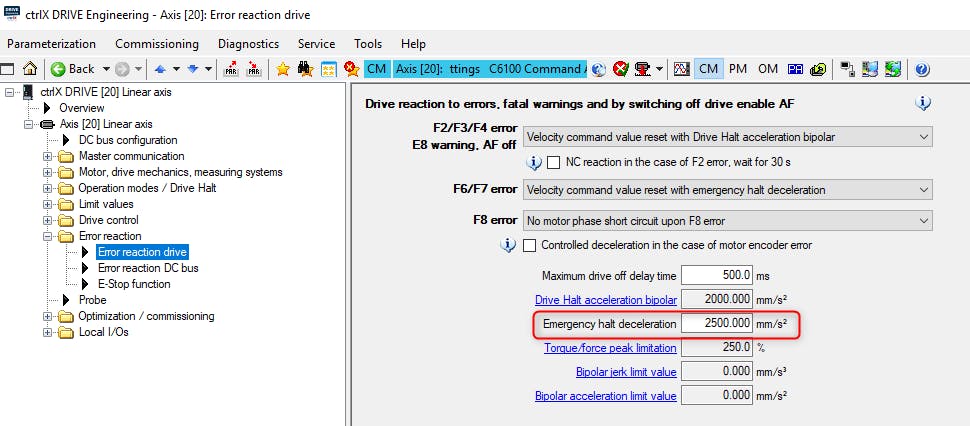
Task: Collapse the Error reaction folder
Action: click(x=48, y=236)
